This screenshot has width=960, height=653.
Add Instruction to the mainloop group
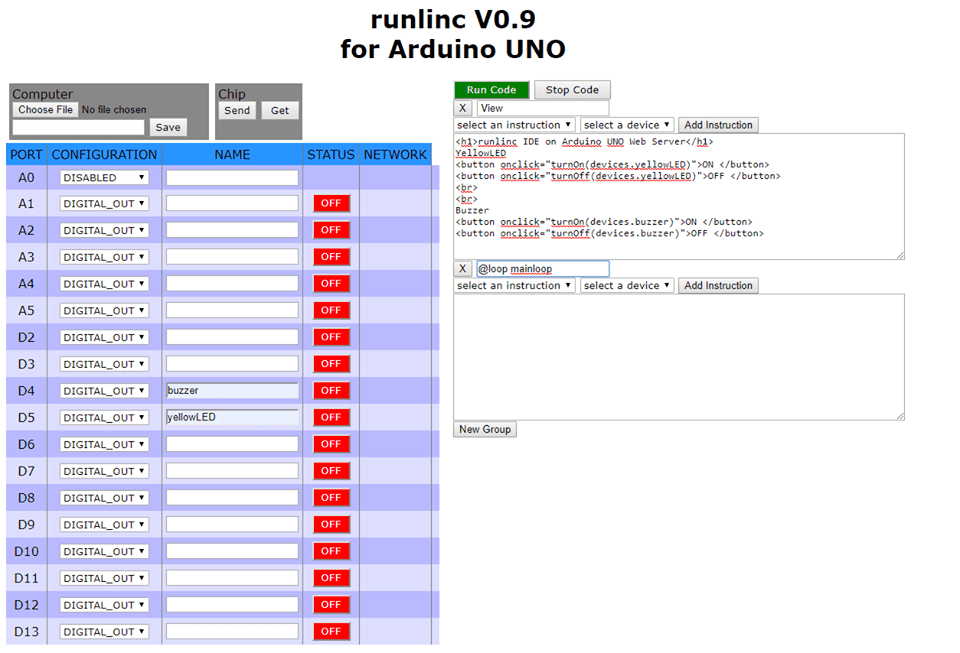718,286
